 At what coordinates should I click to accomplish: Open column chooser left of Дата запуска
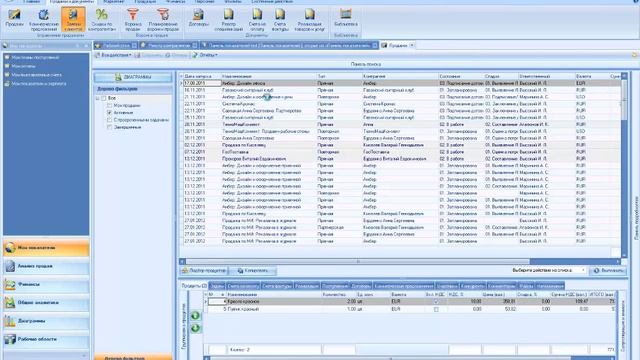pyautogui.click(x=182, y=76)
